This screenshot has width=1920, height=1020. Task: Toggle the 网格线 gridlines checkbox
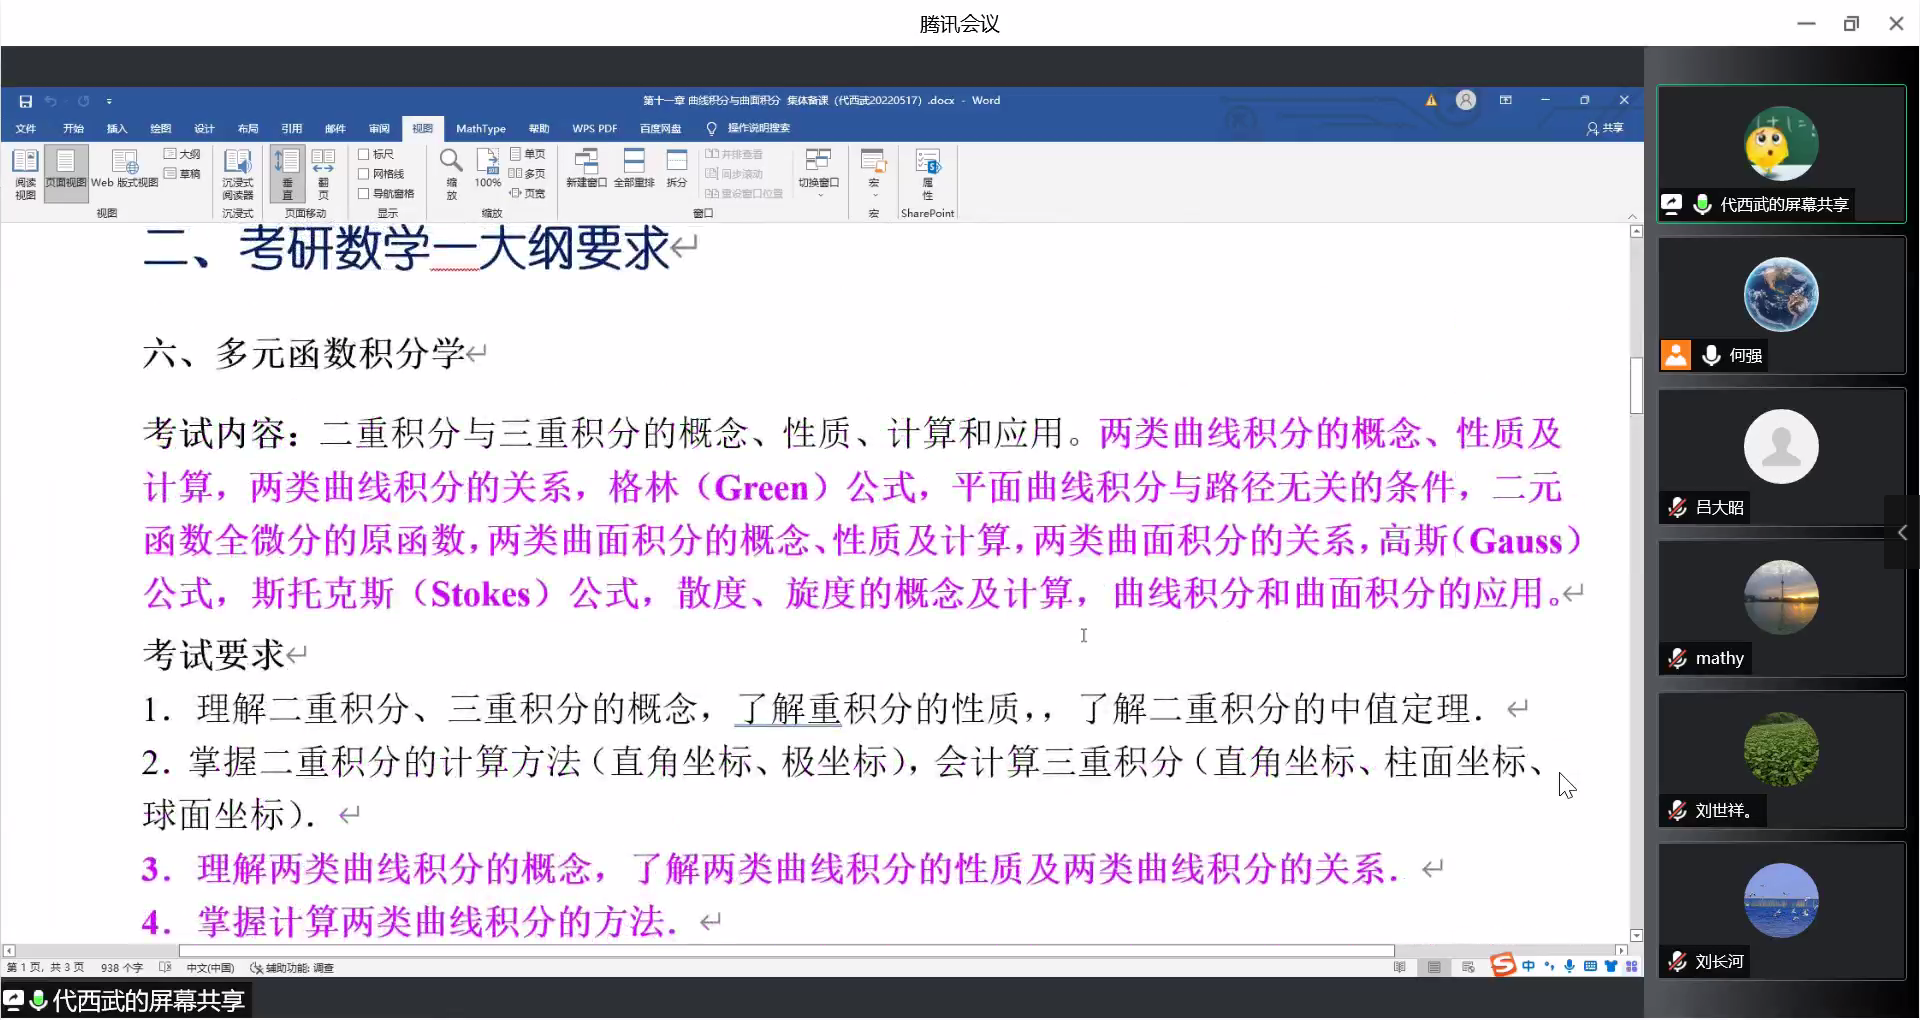click(x=364, y=174)
